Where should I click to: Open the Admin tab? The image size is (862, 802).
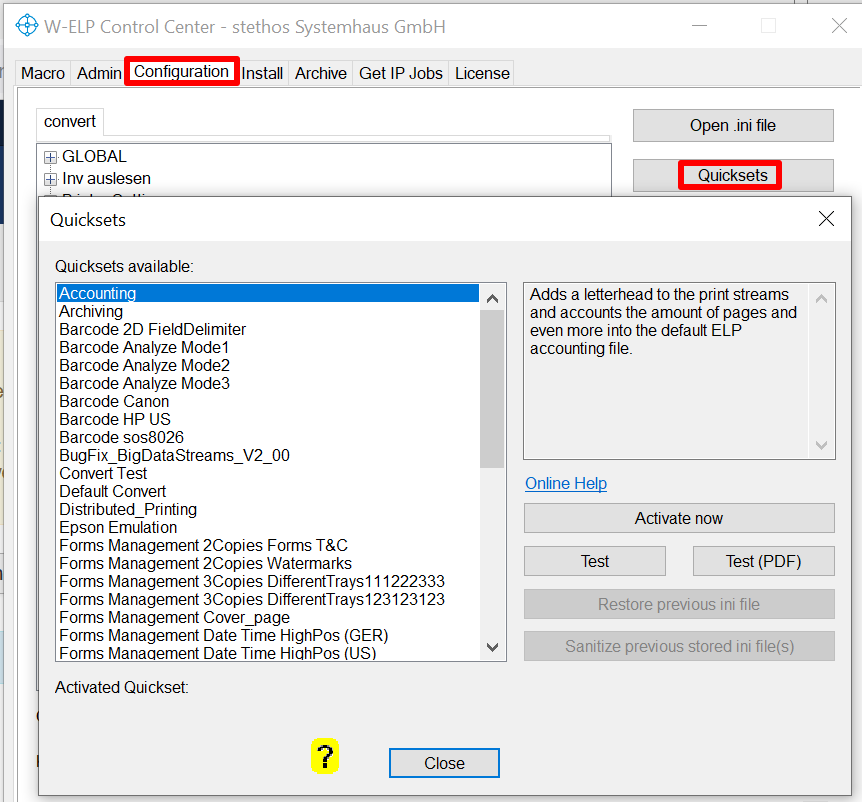click(99, 73)
